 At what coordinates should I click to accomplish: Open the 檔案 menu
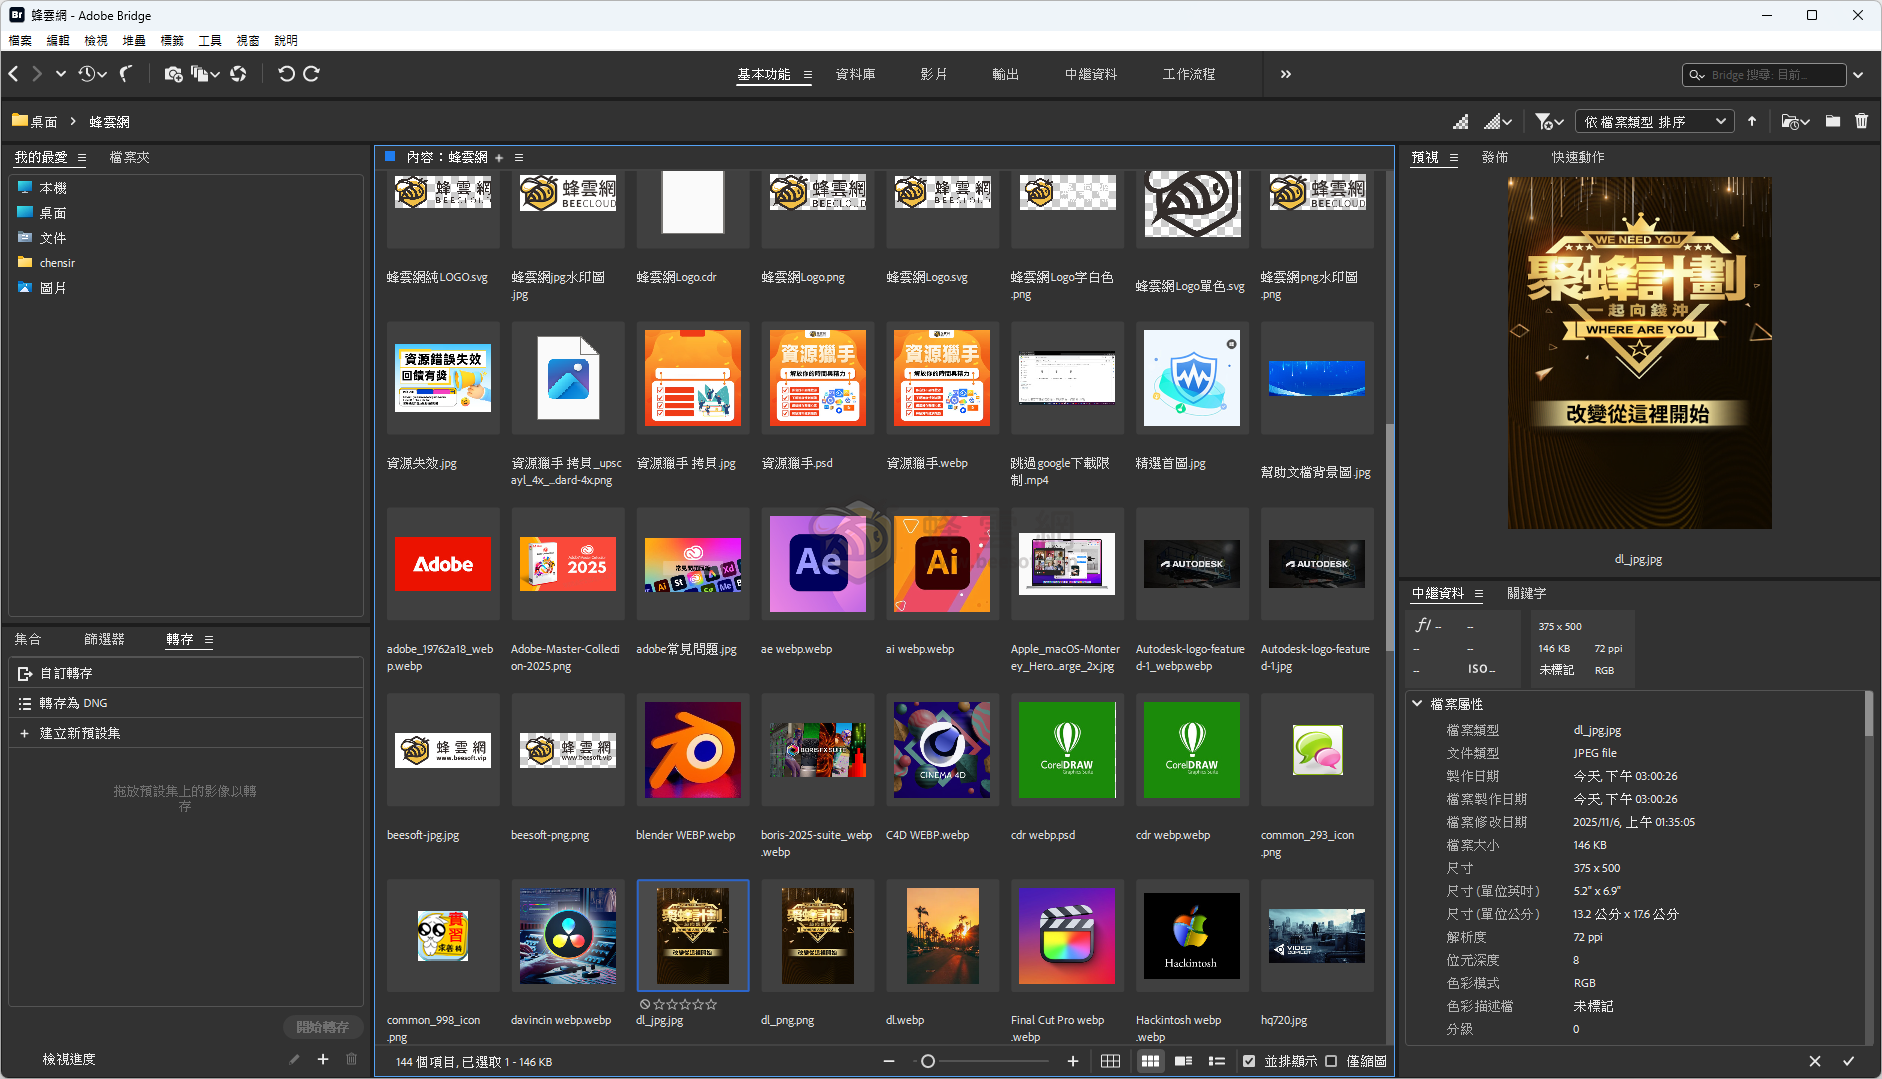[20, 41]
